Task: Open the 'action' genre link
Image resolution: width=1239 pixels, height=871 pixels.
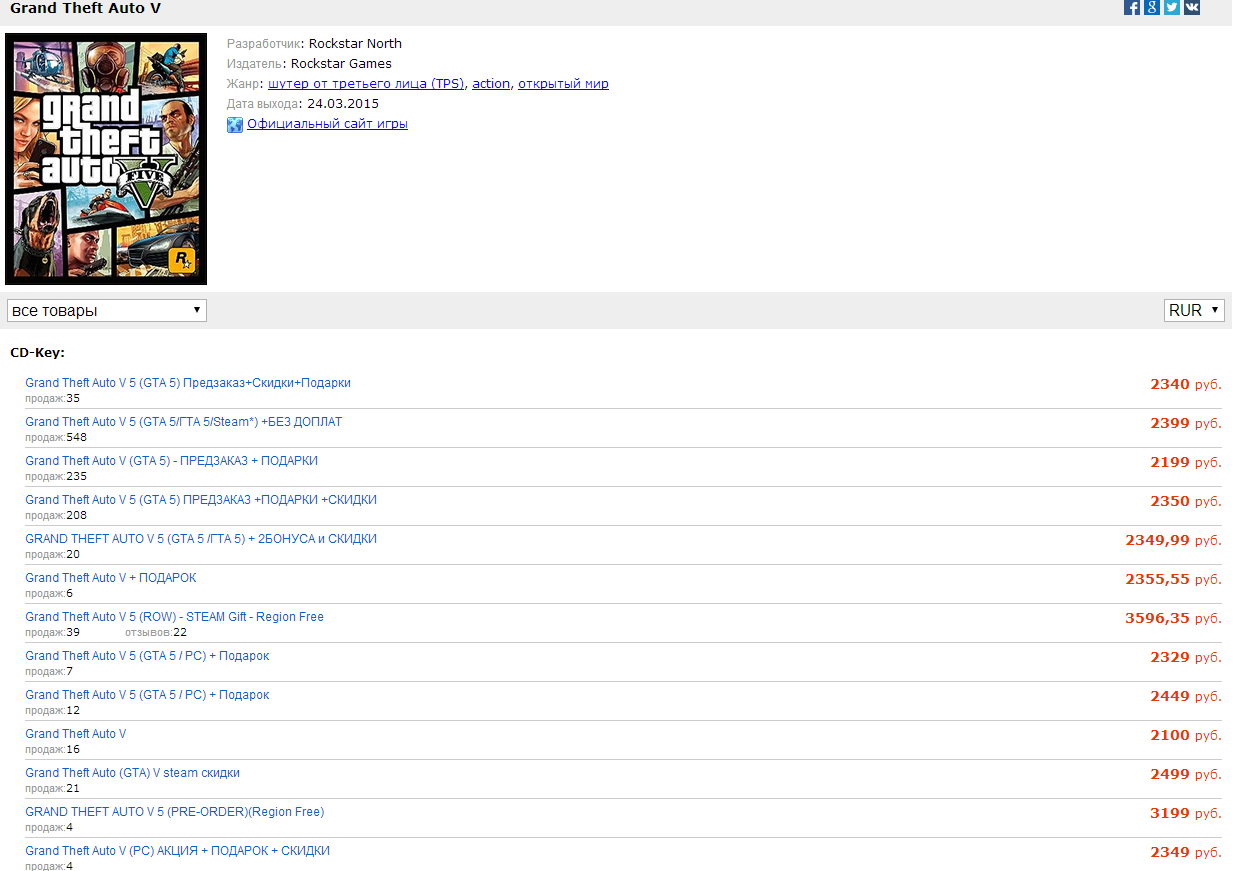Action: (491, 84)
